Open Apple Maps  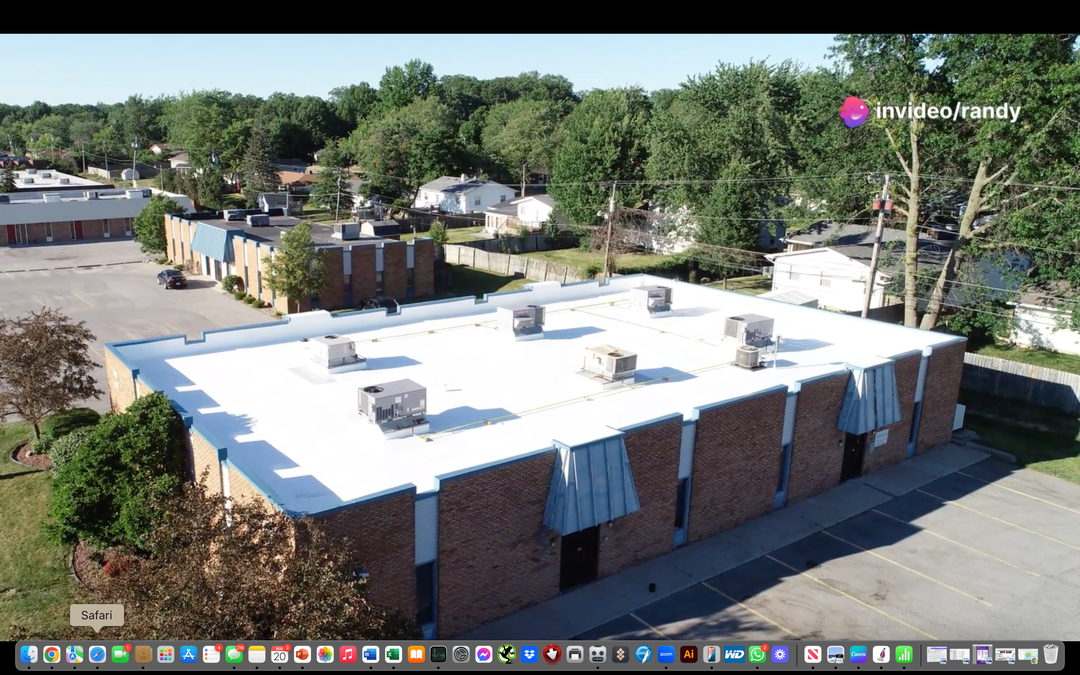pos(74,654)
